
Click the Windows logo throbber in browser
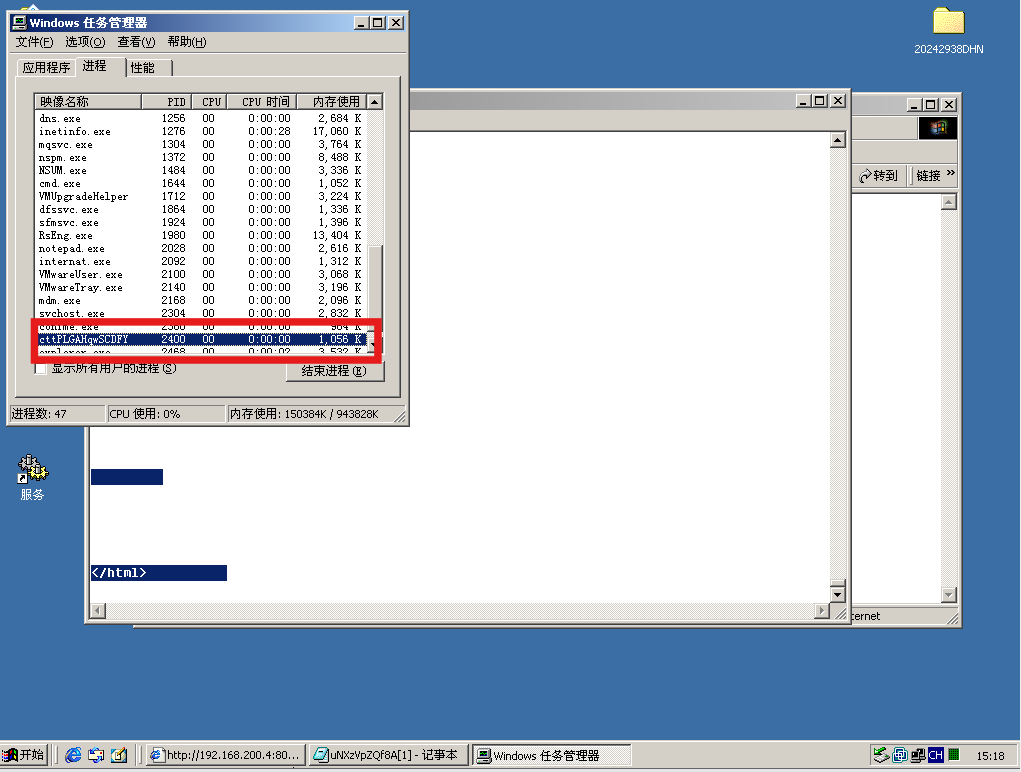[938, 128]
